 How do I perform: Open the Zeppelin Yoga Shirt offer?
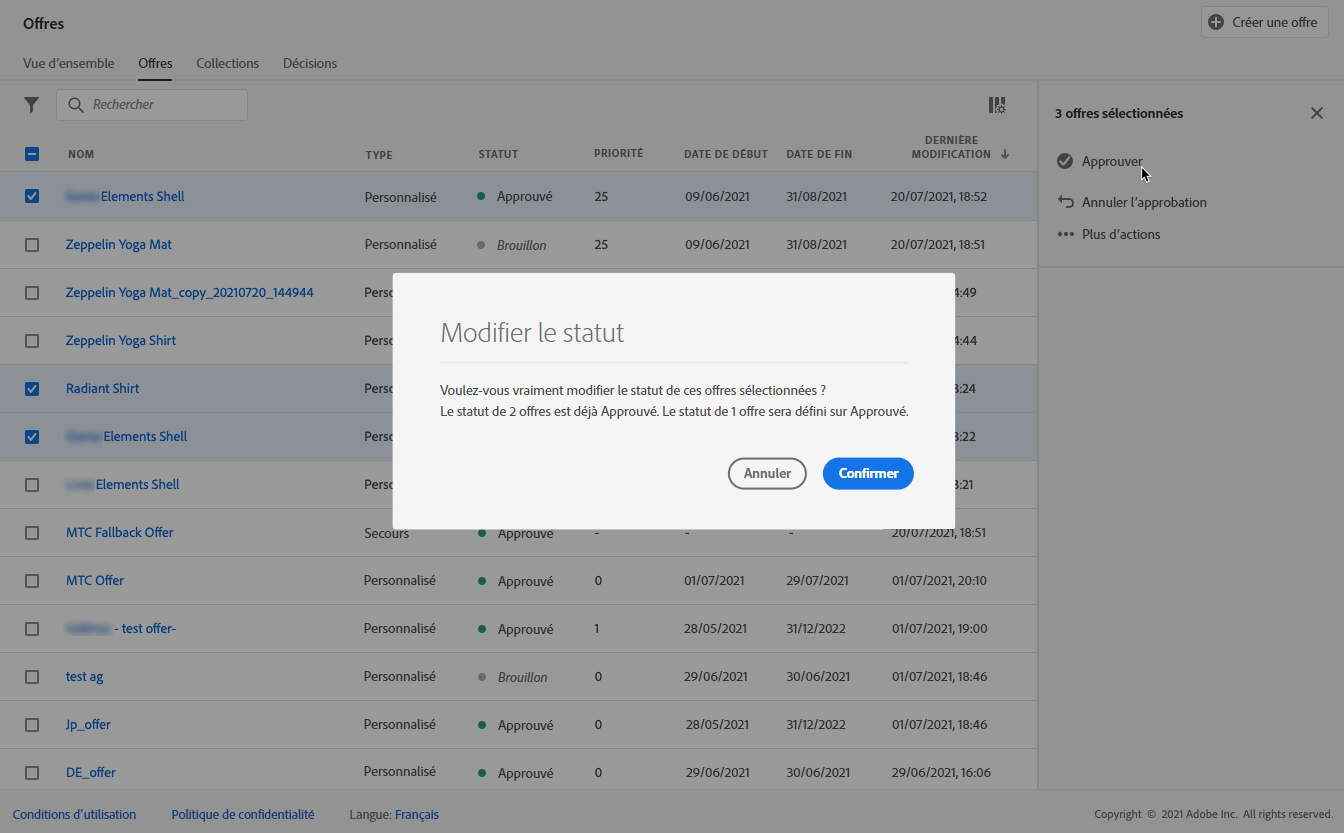[x=121, y=341]
